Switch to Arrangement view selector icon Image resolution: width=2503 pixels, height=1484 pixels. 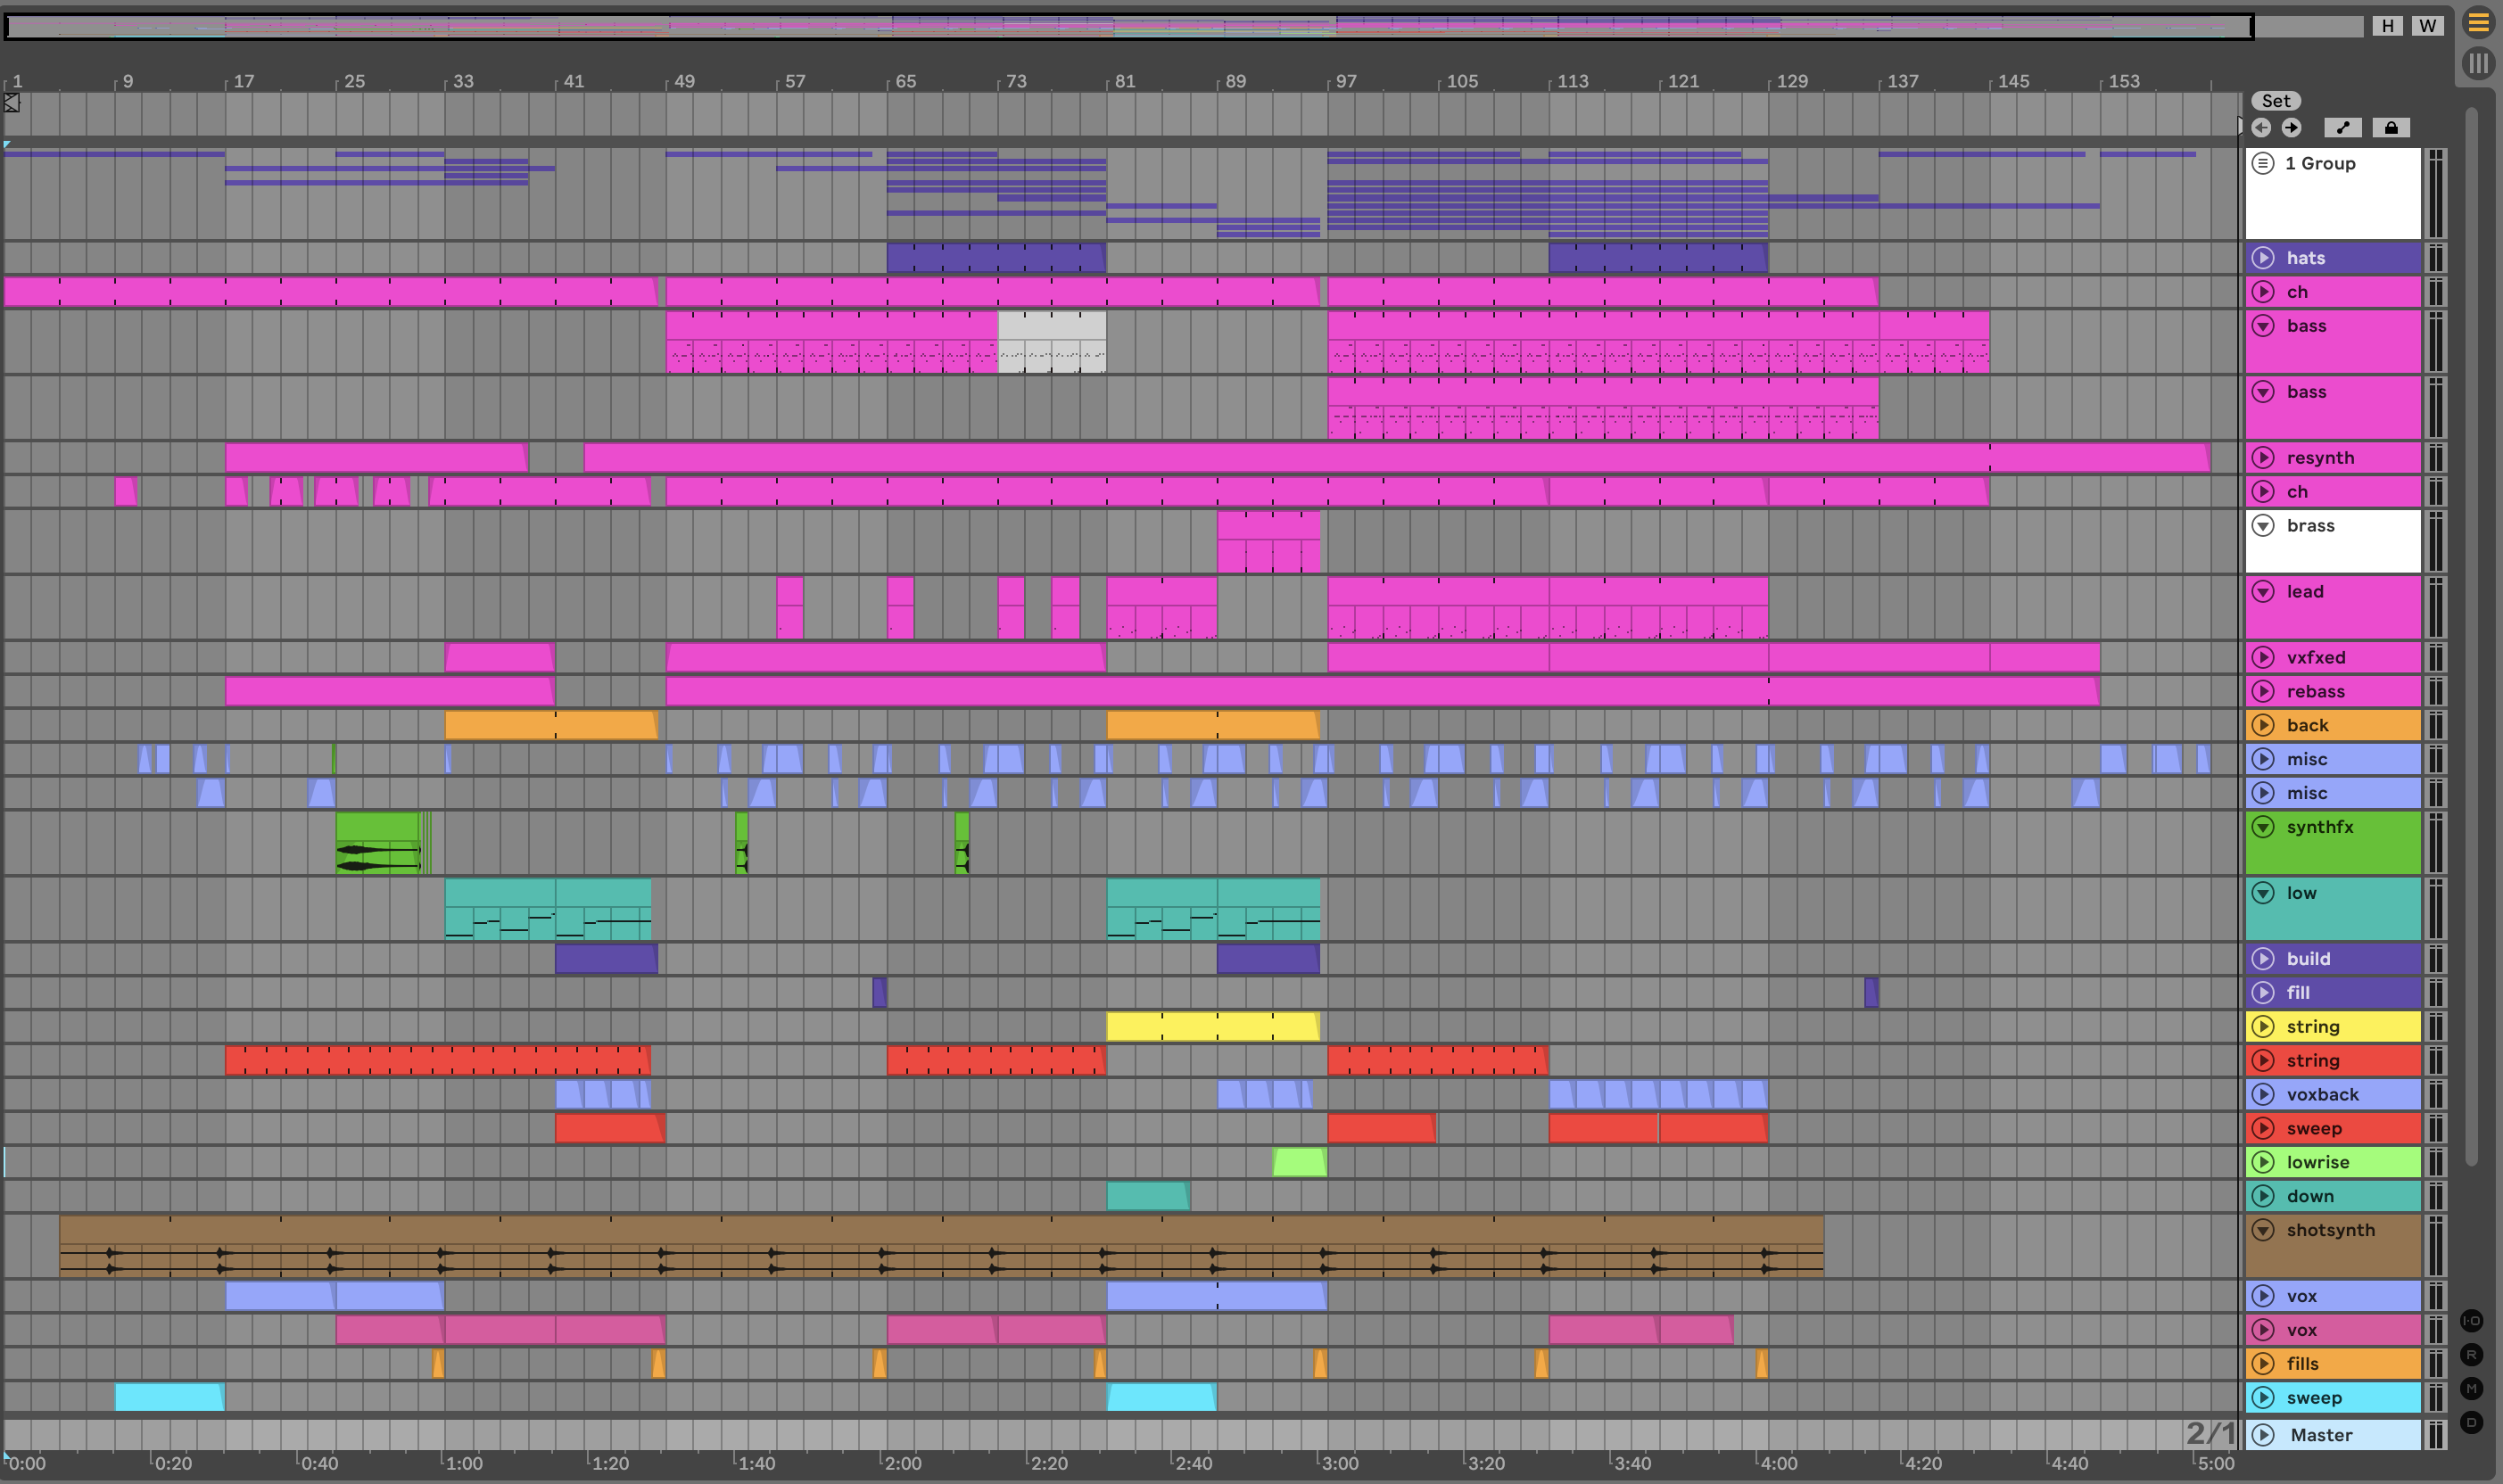2478,22
